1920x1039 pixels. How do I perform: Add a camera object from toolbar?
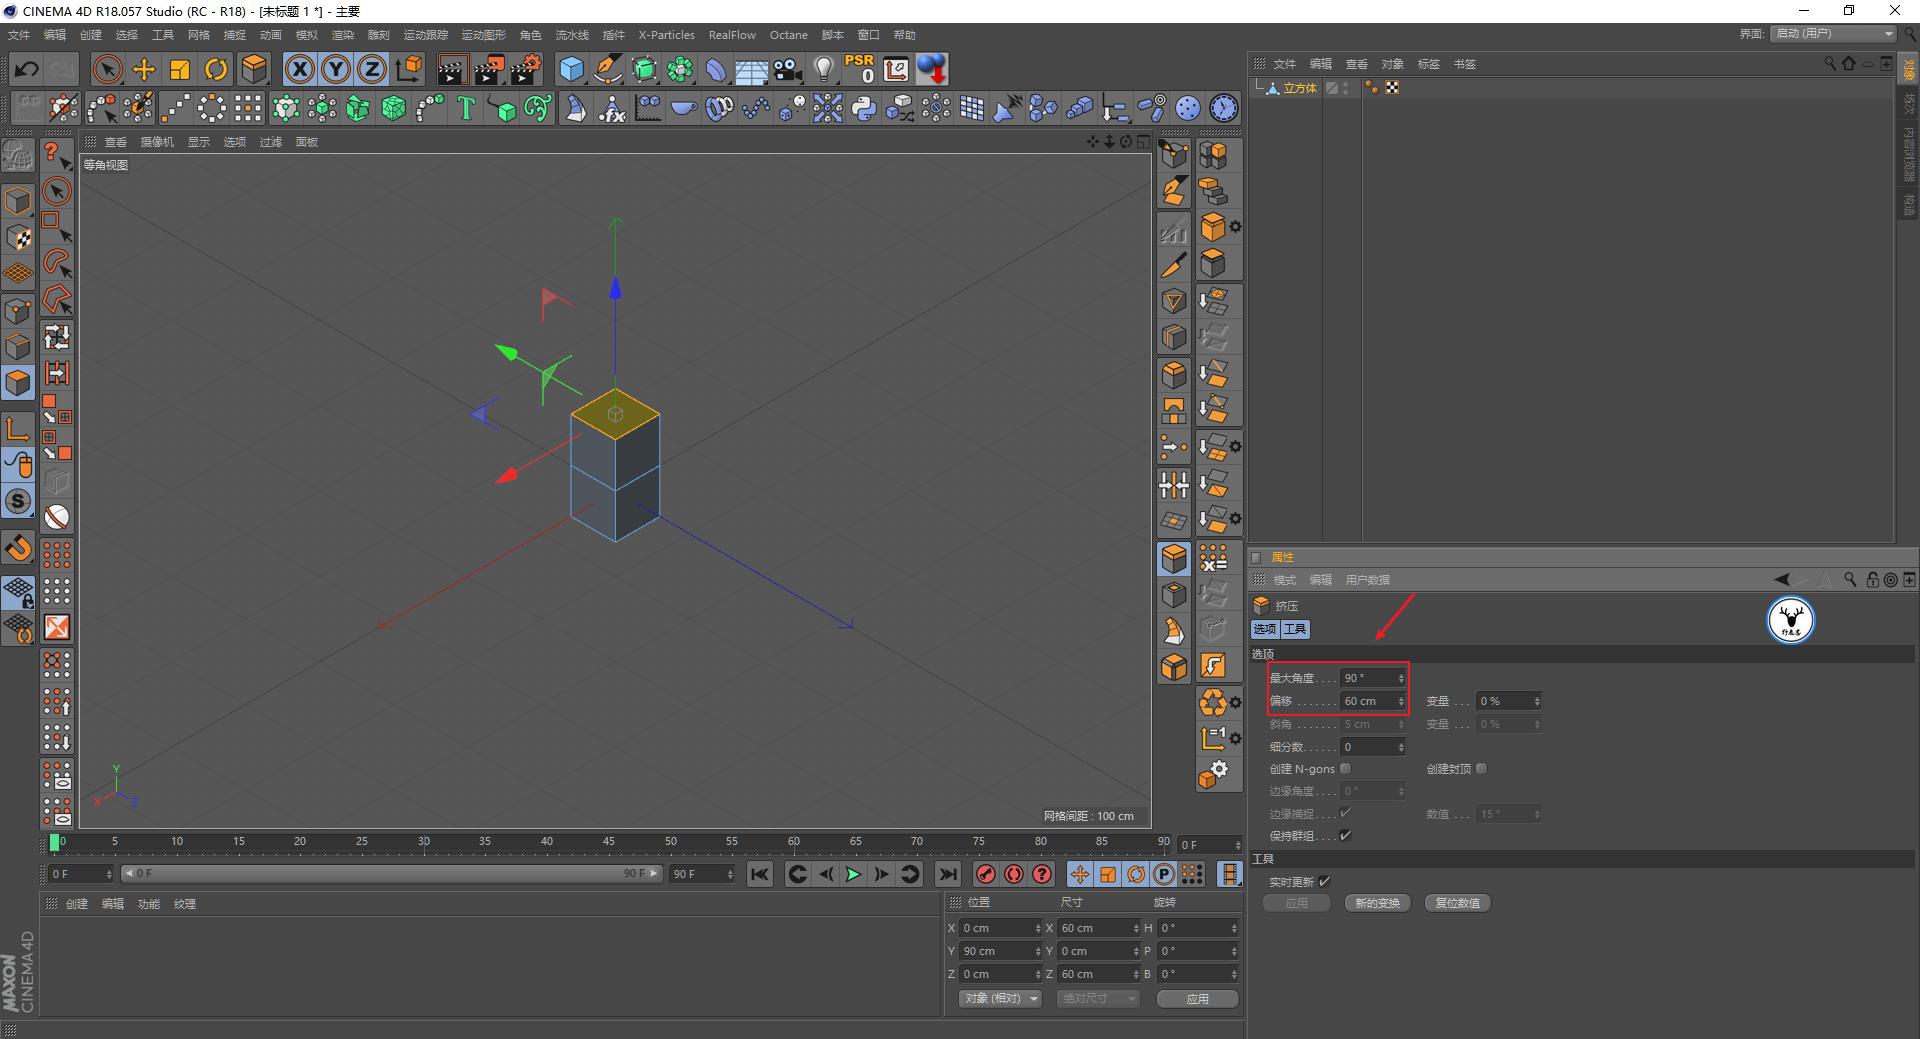click(x=788, y=69)
